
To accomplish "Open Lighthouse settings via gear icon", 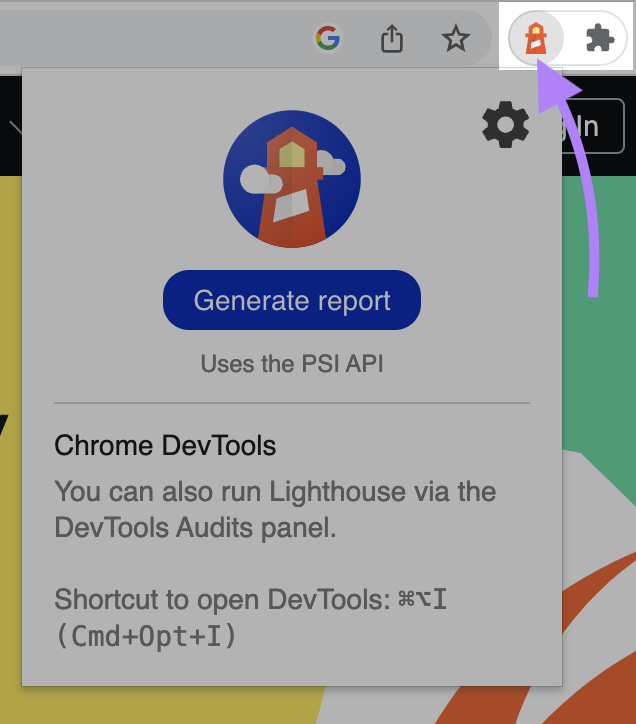I will [x=505, y=125].
